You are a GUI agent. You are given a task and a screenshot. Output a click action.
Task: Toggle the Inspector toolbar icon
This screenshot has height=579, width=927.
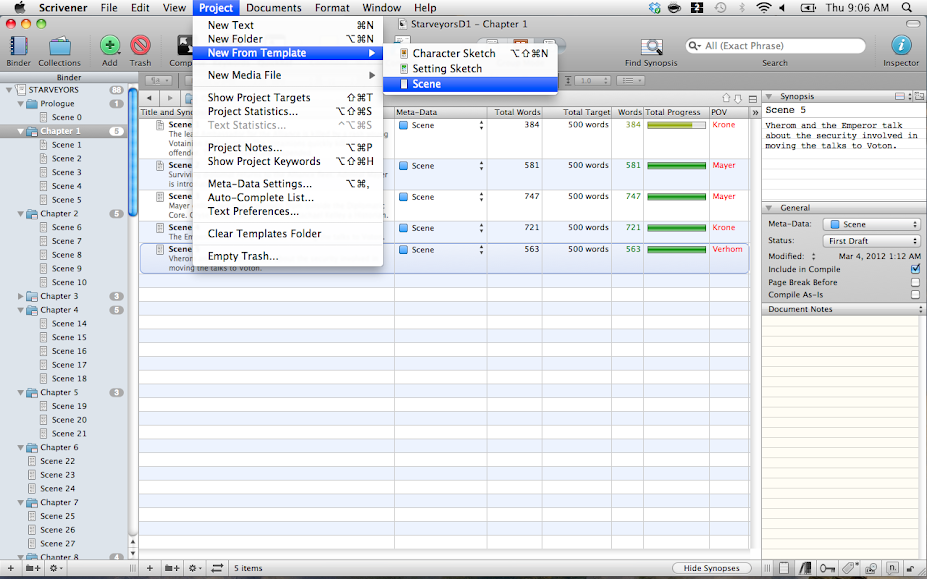tap(900, 46)
